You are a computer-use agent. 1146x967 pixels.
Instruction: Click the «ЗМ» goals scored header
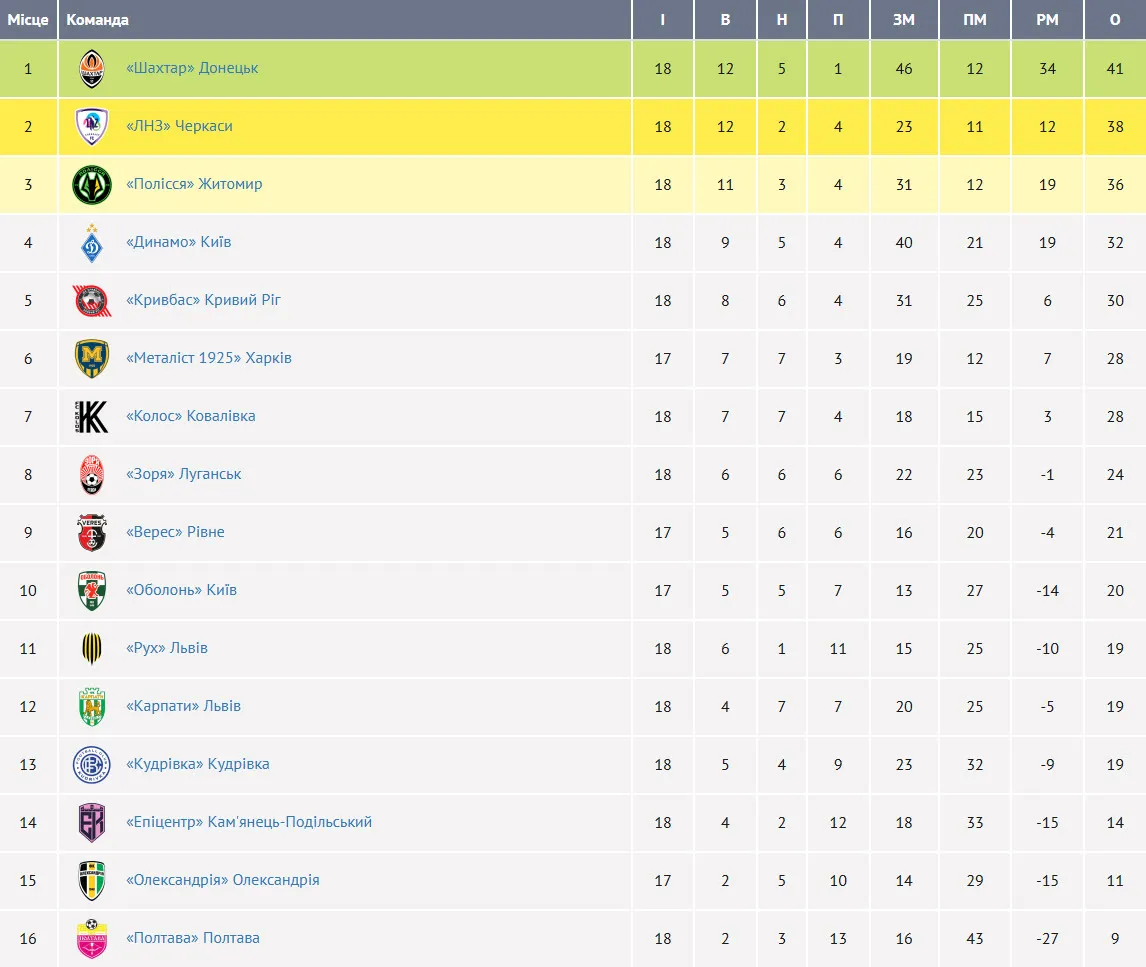(904, 20)
